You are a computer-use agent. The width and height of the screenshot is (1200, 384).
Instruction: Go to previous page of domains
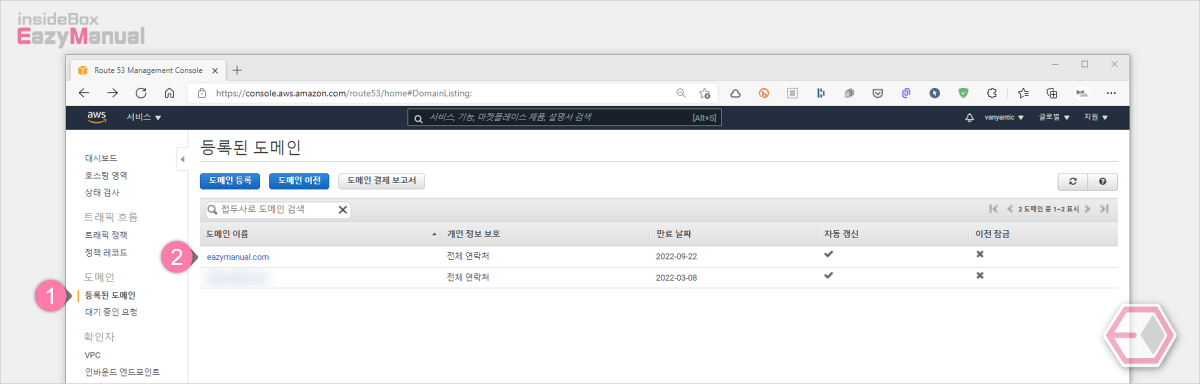click(x=1009, y=208)
